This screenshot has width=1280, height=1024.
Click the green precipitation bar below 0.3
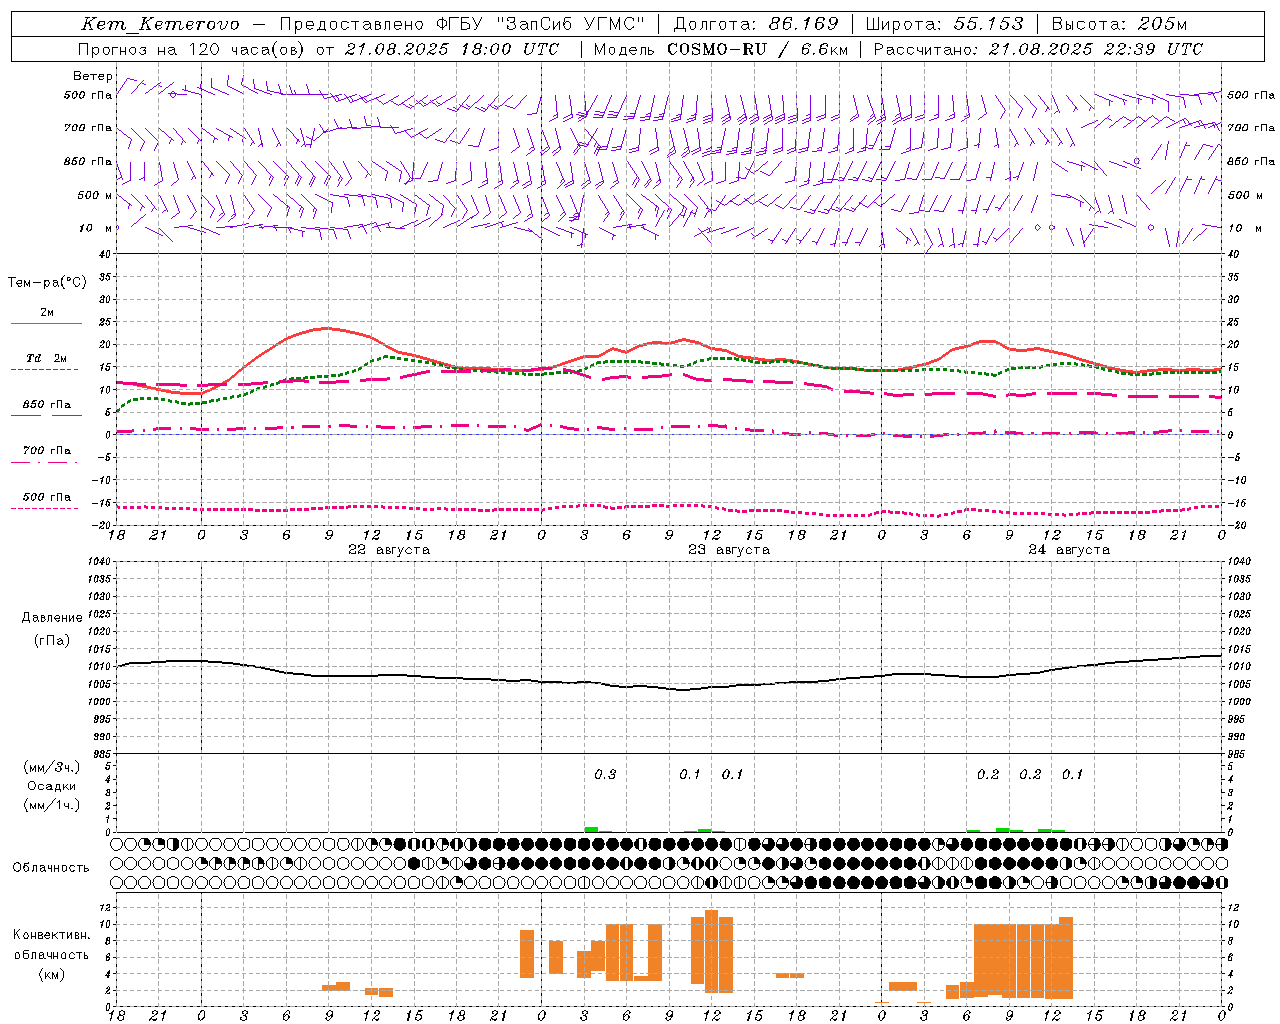coord(591,829)
